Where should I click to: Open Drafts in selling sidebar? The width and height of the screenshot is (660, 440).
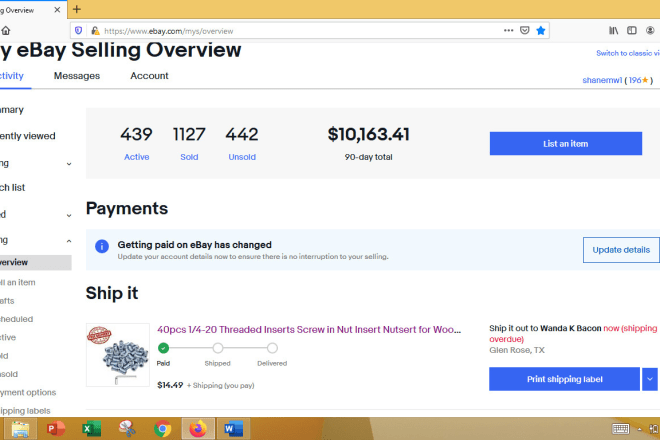[7, 301]
